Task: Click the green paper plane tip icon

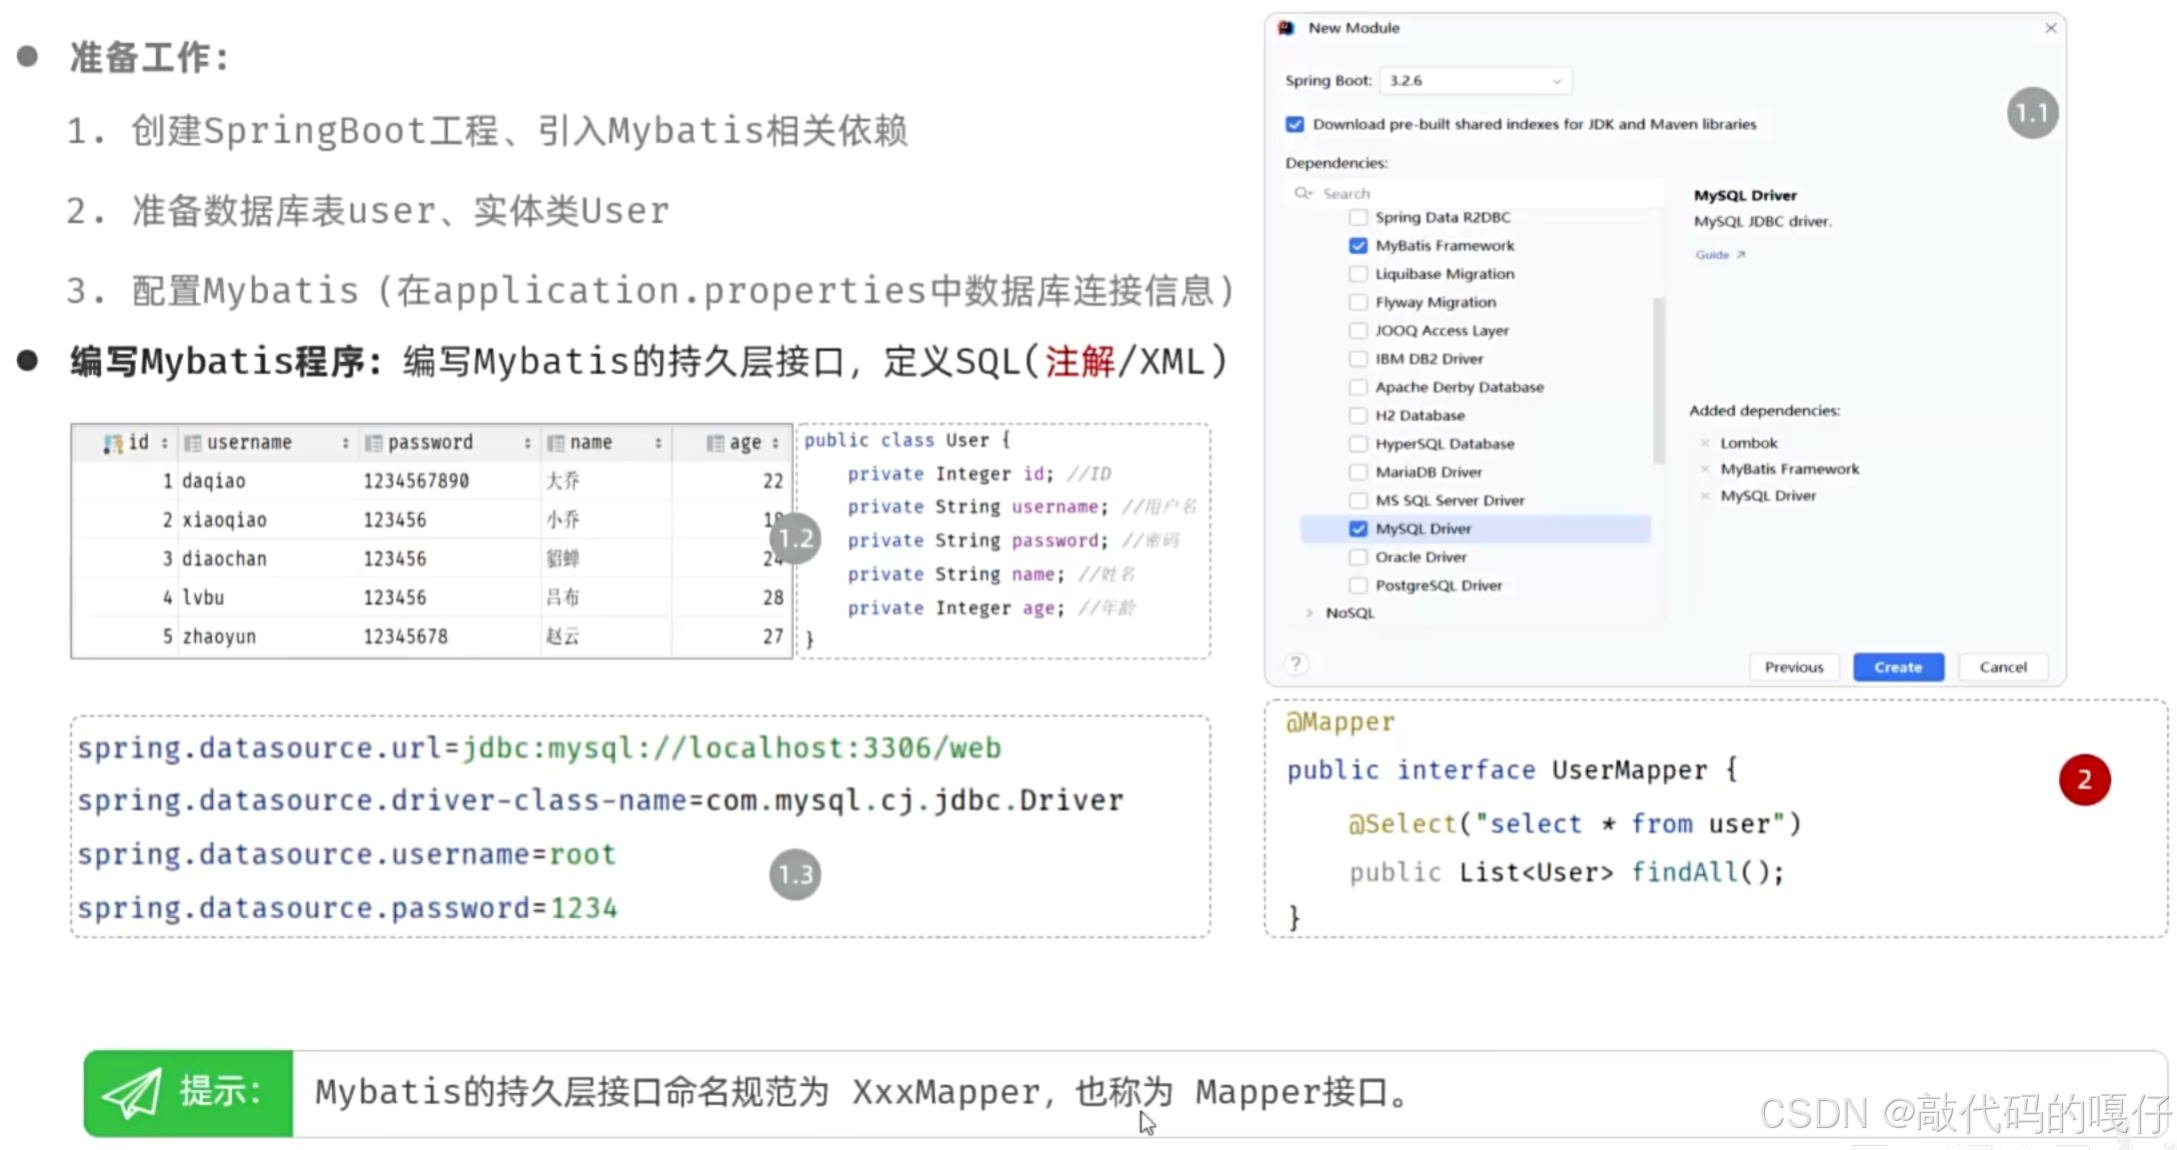Action: [x=132, y=1093]
